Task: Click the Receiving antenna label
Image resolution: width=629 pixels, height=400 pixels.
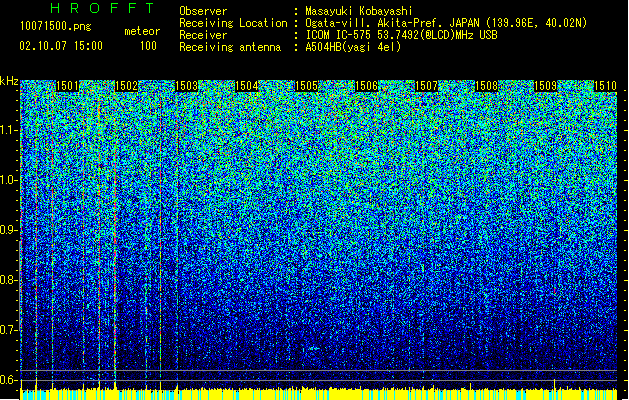Action: tap(230, 47)
